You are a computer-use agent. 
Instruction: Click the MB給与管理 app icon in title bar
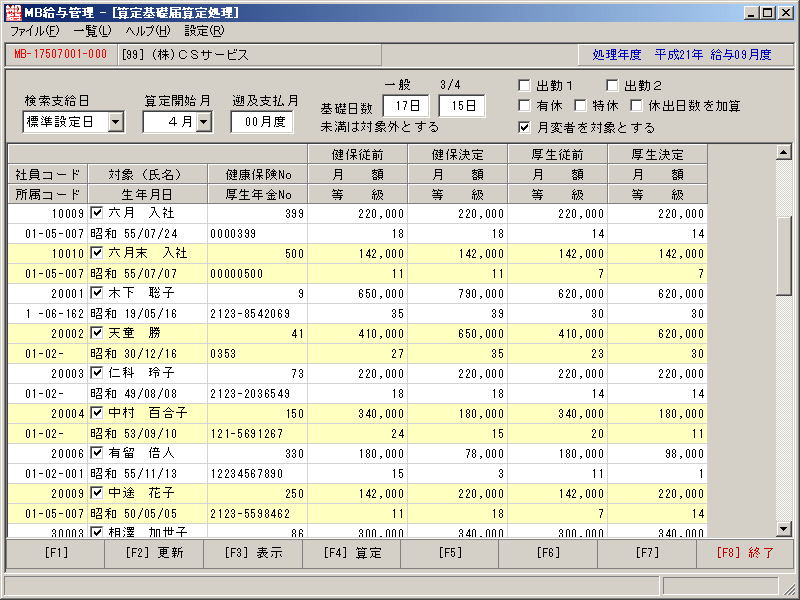14,12
